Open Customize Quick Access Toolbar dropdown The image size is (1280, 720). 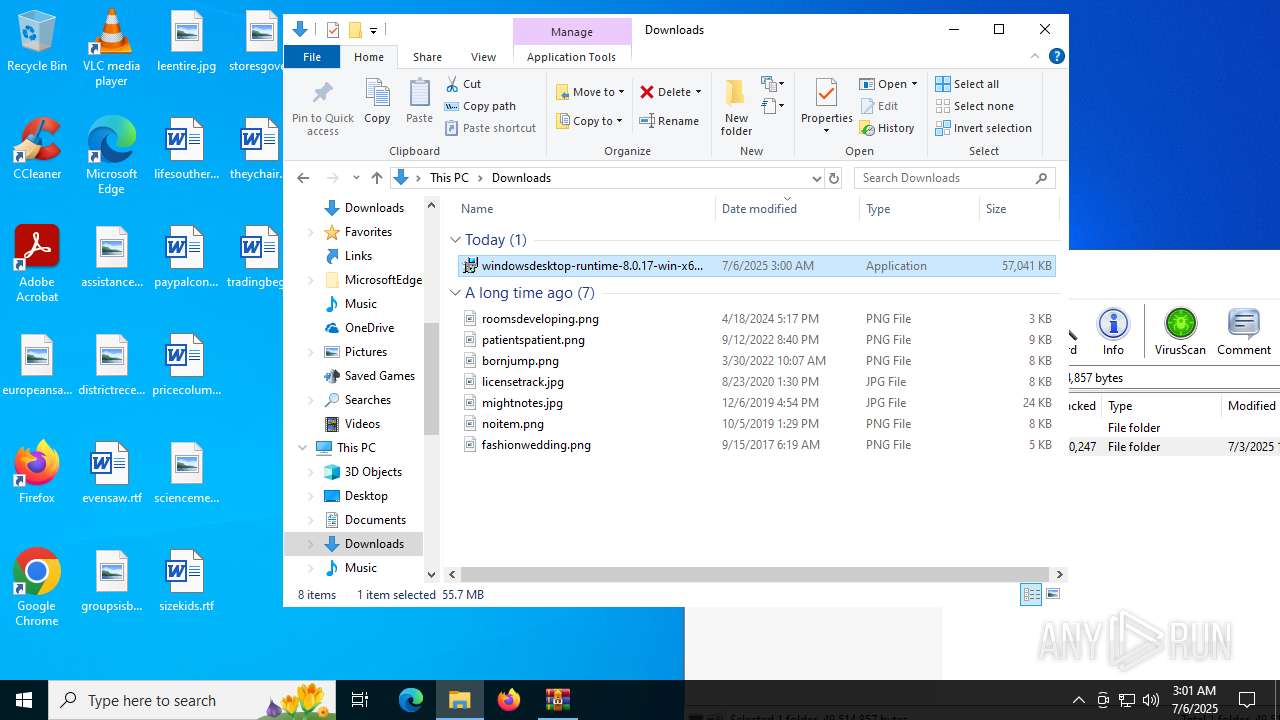pos(373,30)
